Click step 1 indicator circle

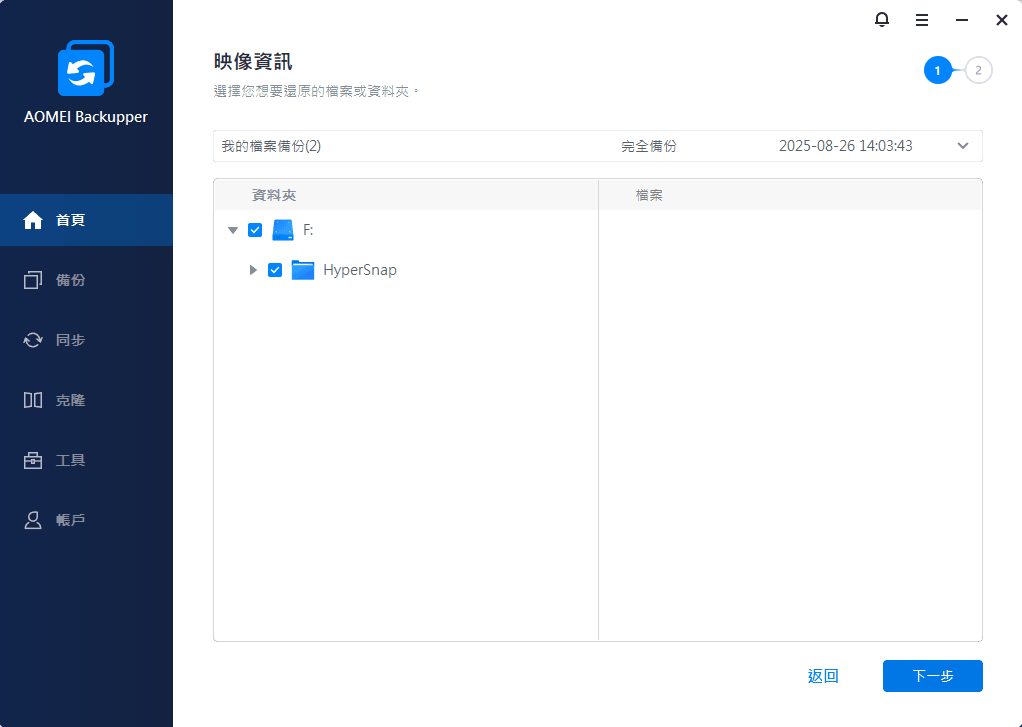tap(938, 70)
